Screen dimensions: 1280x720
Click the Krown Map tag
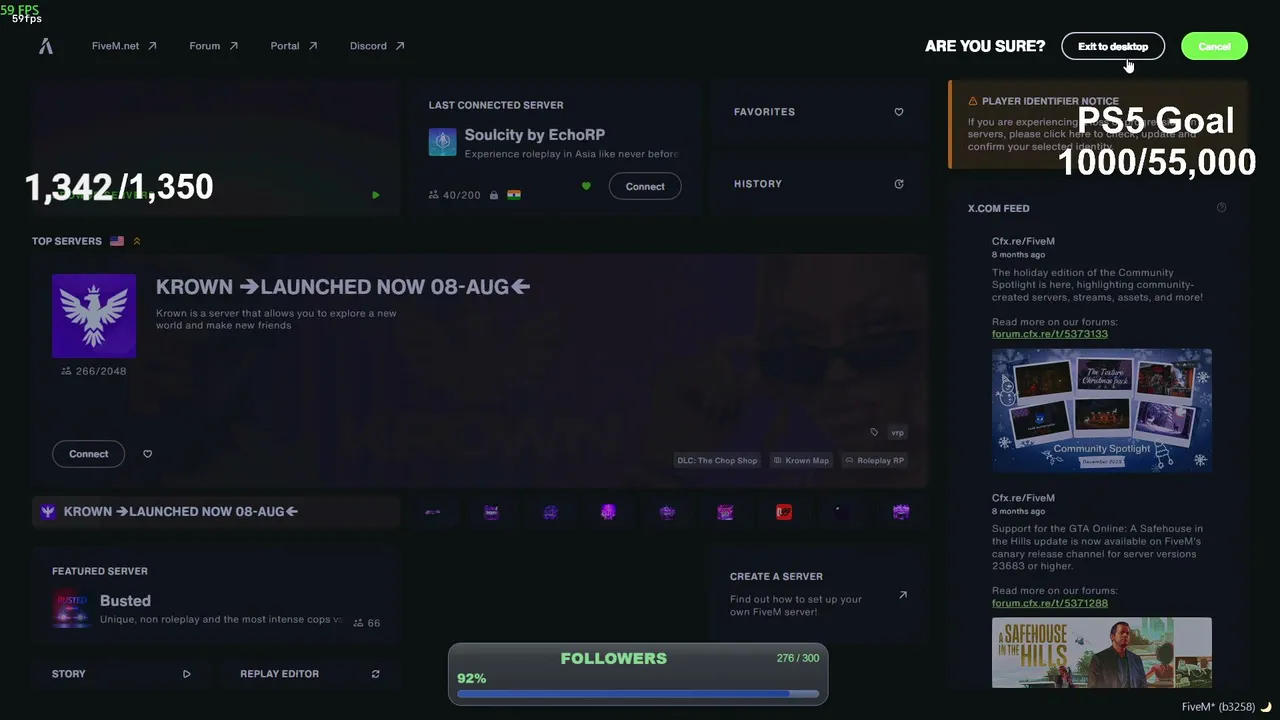point(801,461)
